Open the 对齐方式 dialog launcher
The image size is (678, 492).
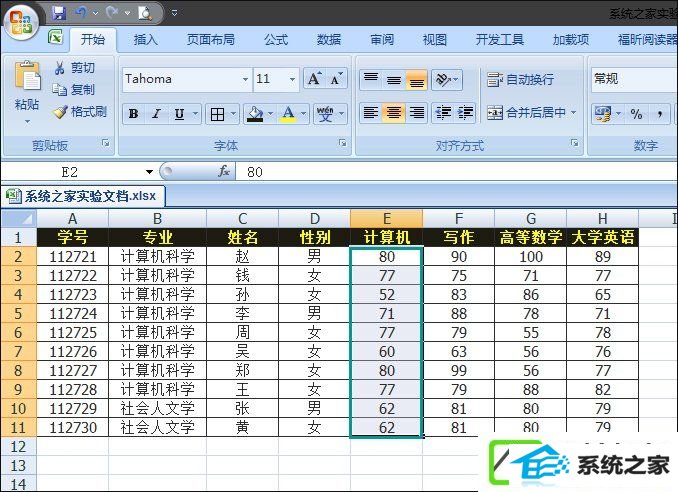[x=574, y=143]
